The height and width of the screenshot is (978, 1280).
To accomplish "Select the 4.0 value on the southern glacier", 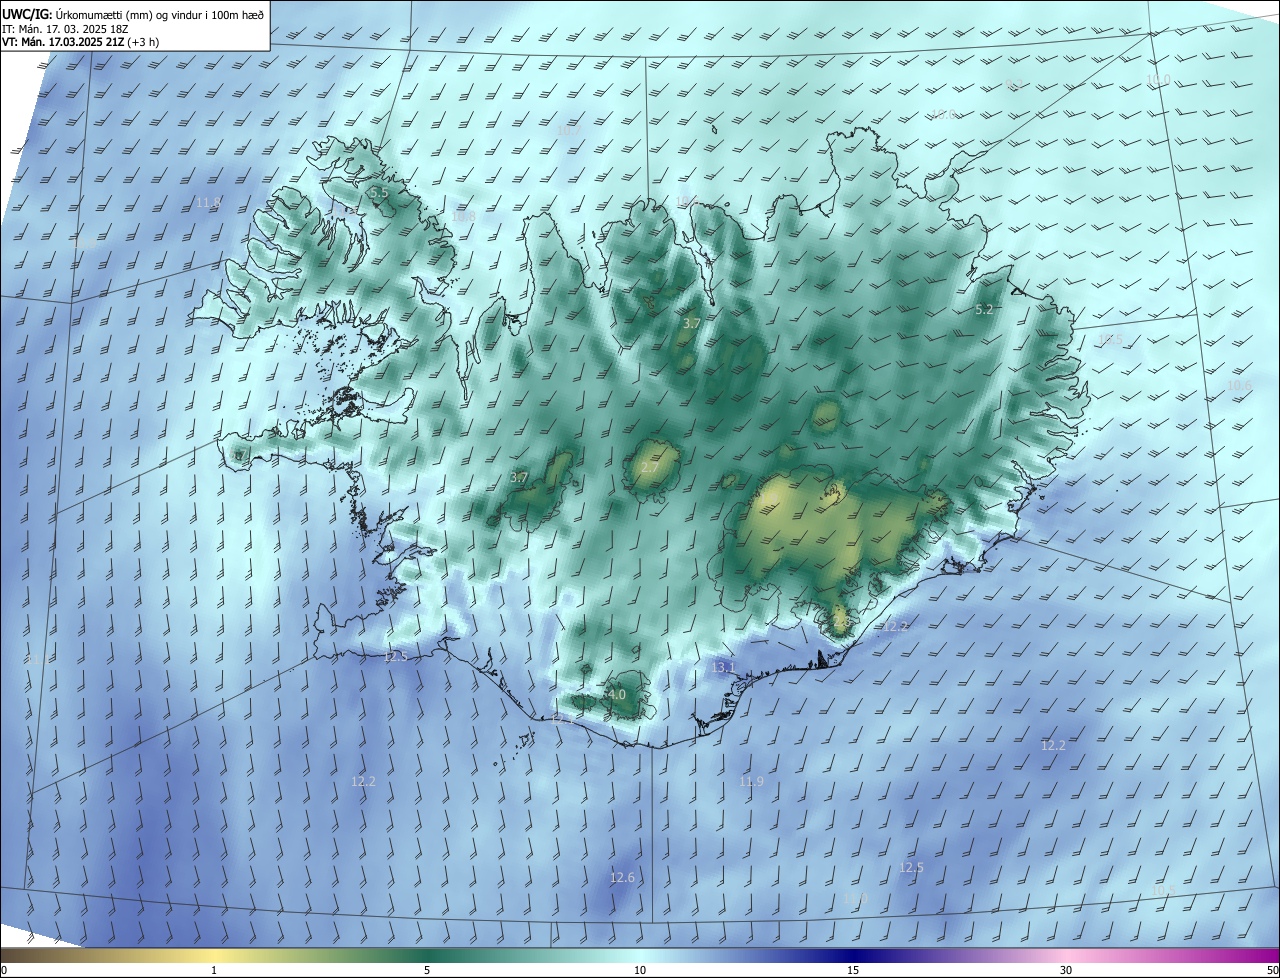I will 617,694.
